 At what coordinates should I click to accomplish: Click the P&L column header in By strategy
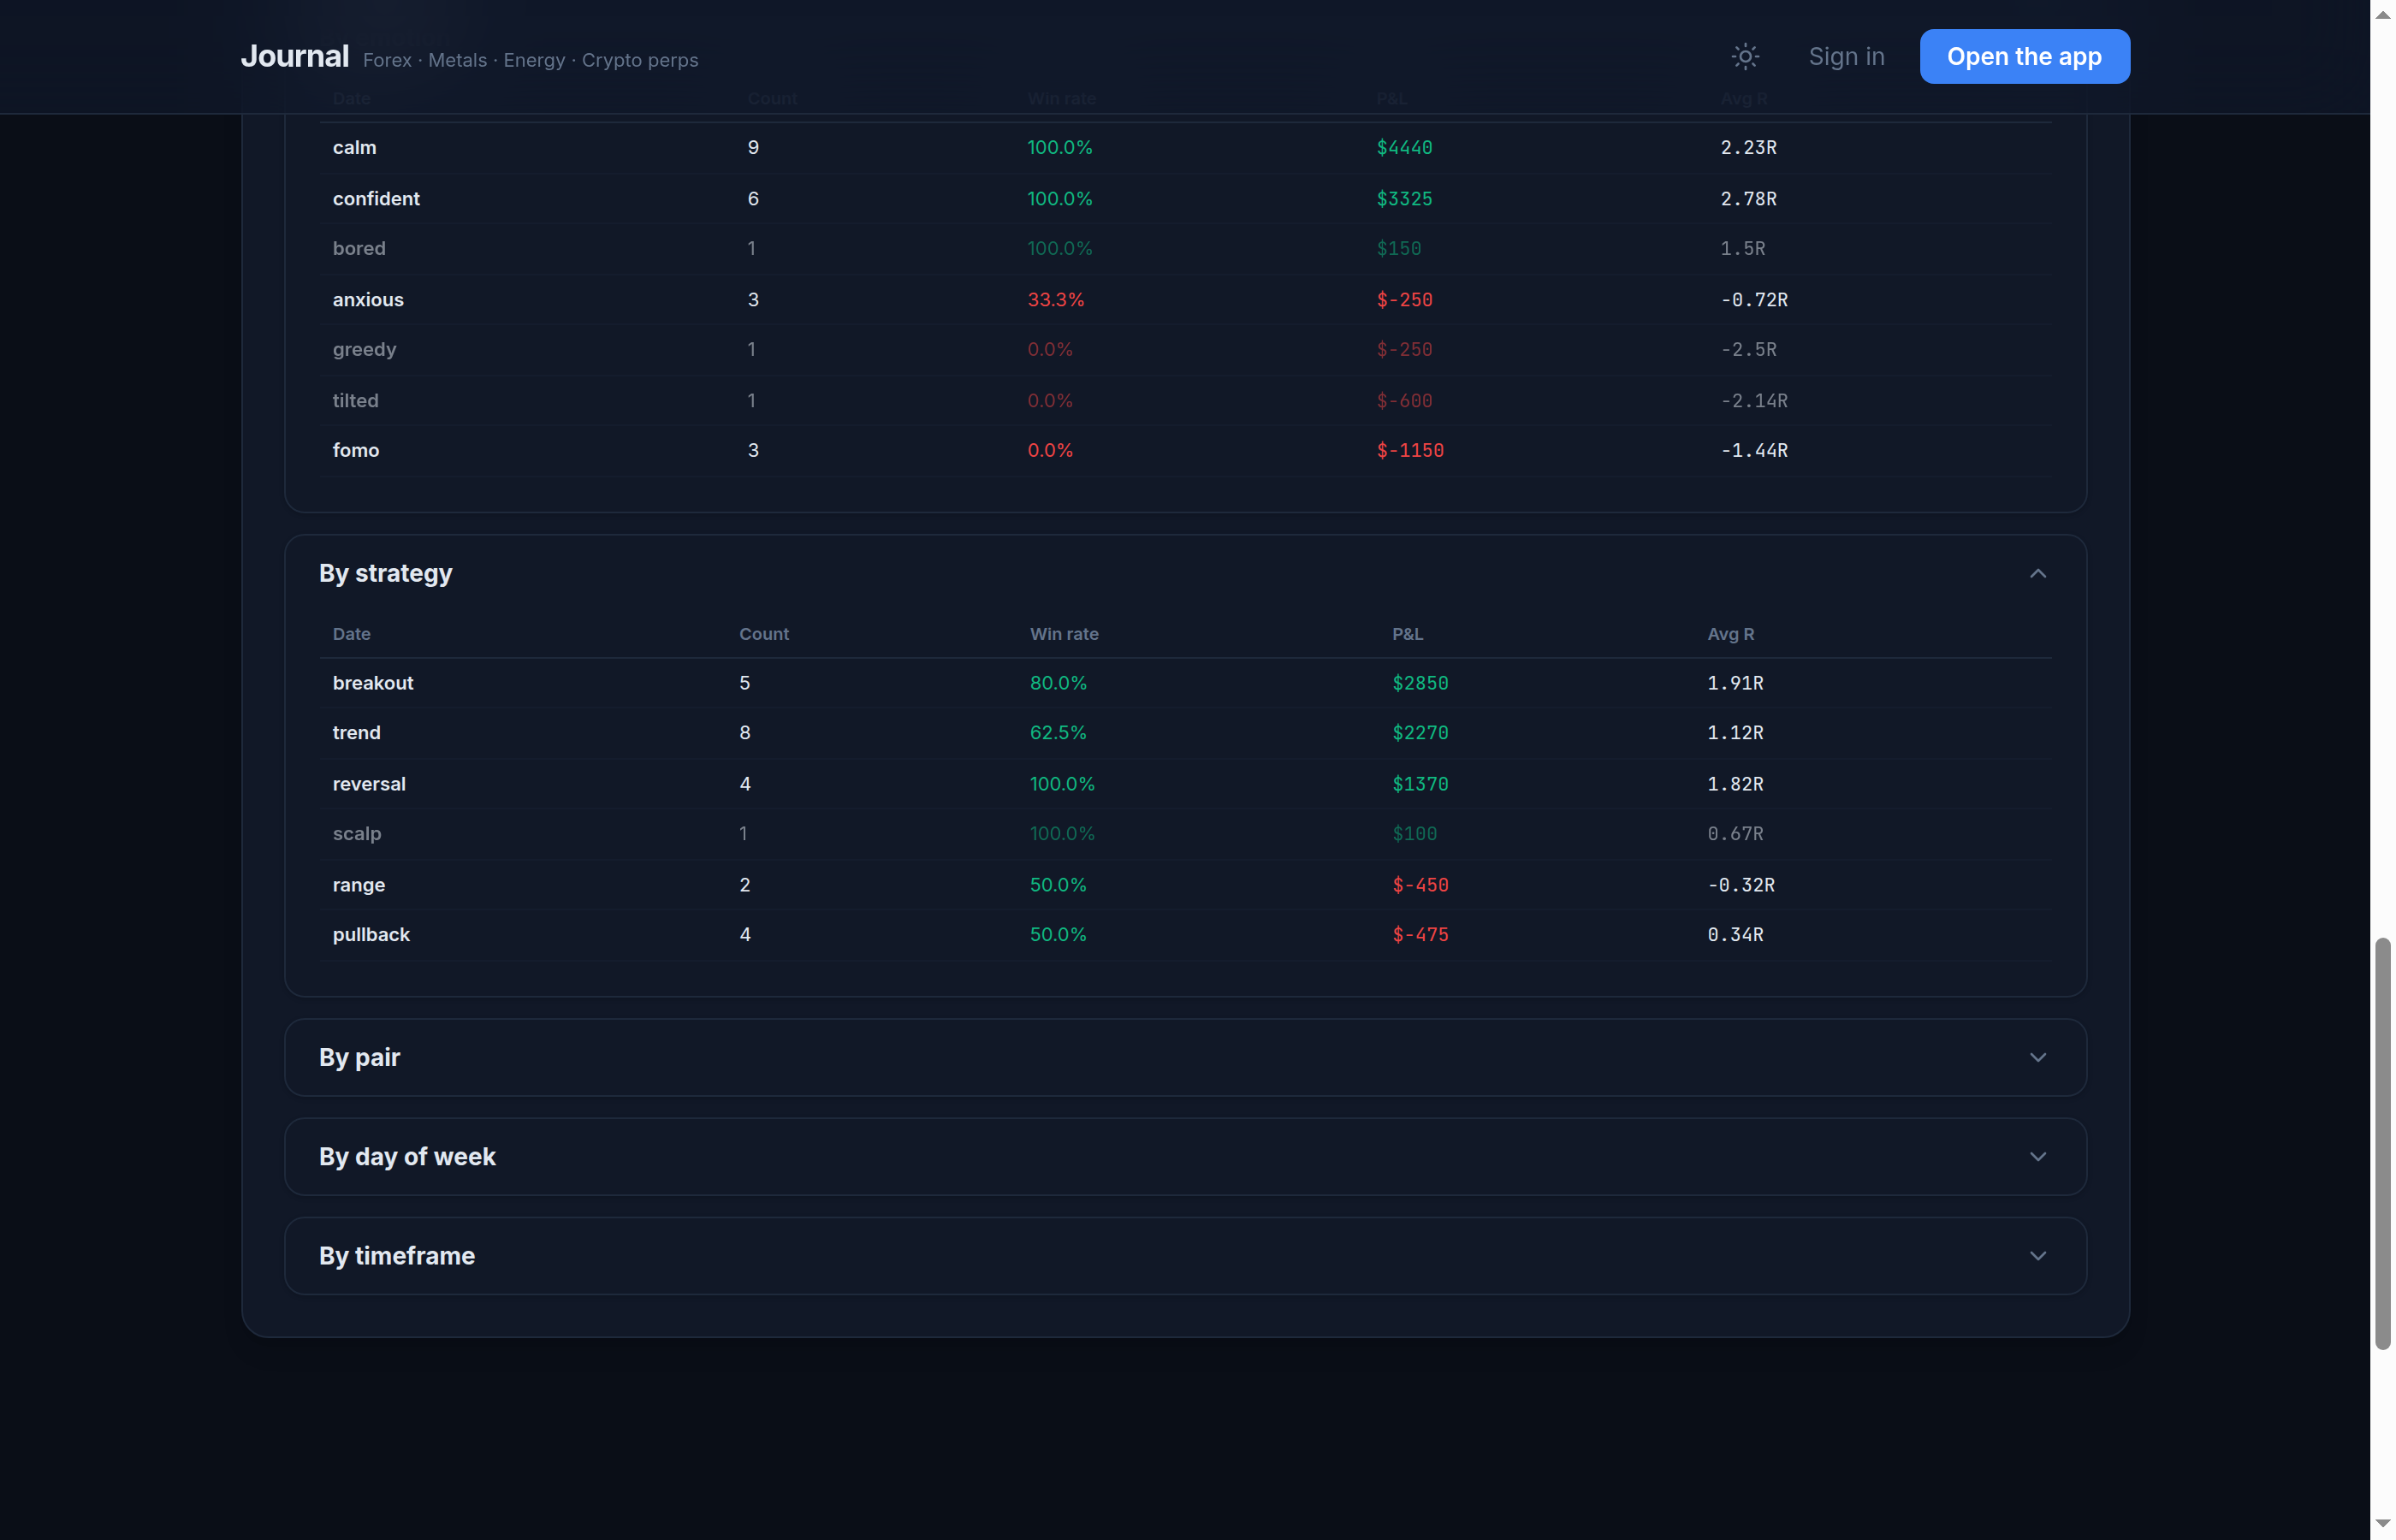[x=1407, y=634]
